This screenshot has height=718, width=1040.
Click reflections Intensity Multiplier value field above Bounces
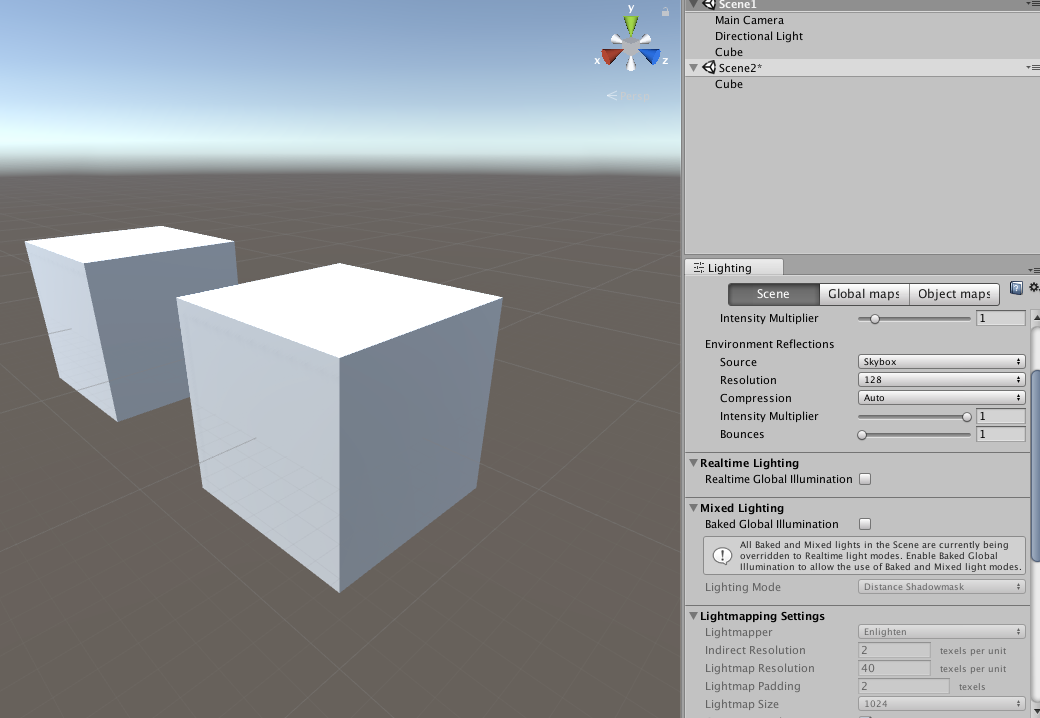pyautogui.click(x=1001, y=416)
